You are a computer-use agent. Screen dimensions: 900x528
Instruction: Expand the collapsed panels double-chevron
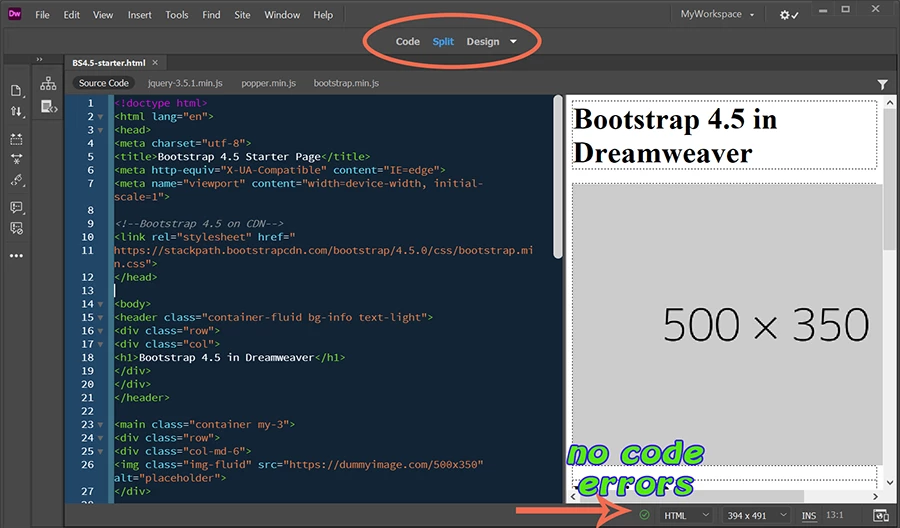tap(39, 59)
